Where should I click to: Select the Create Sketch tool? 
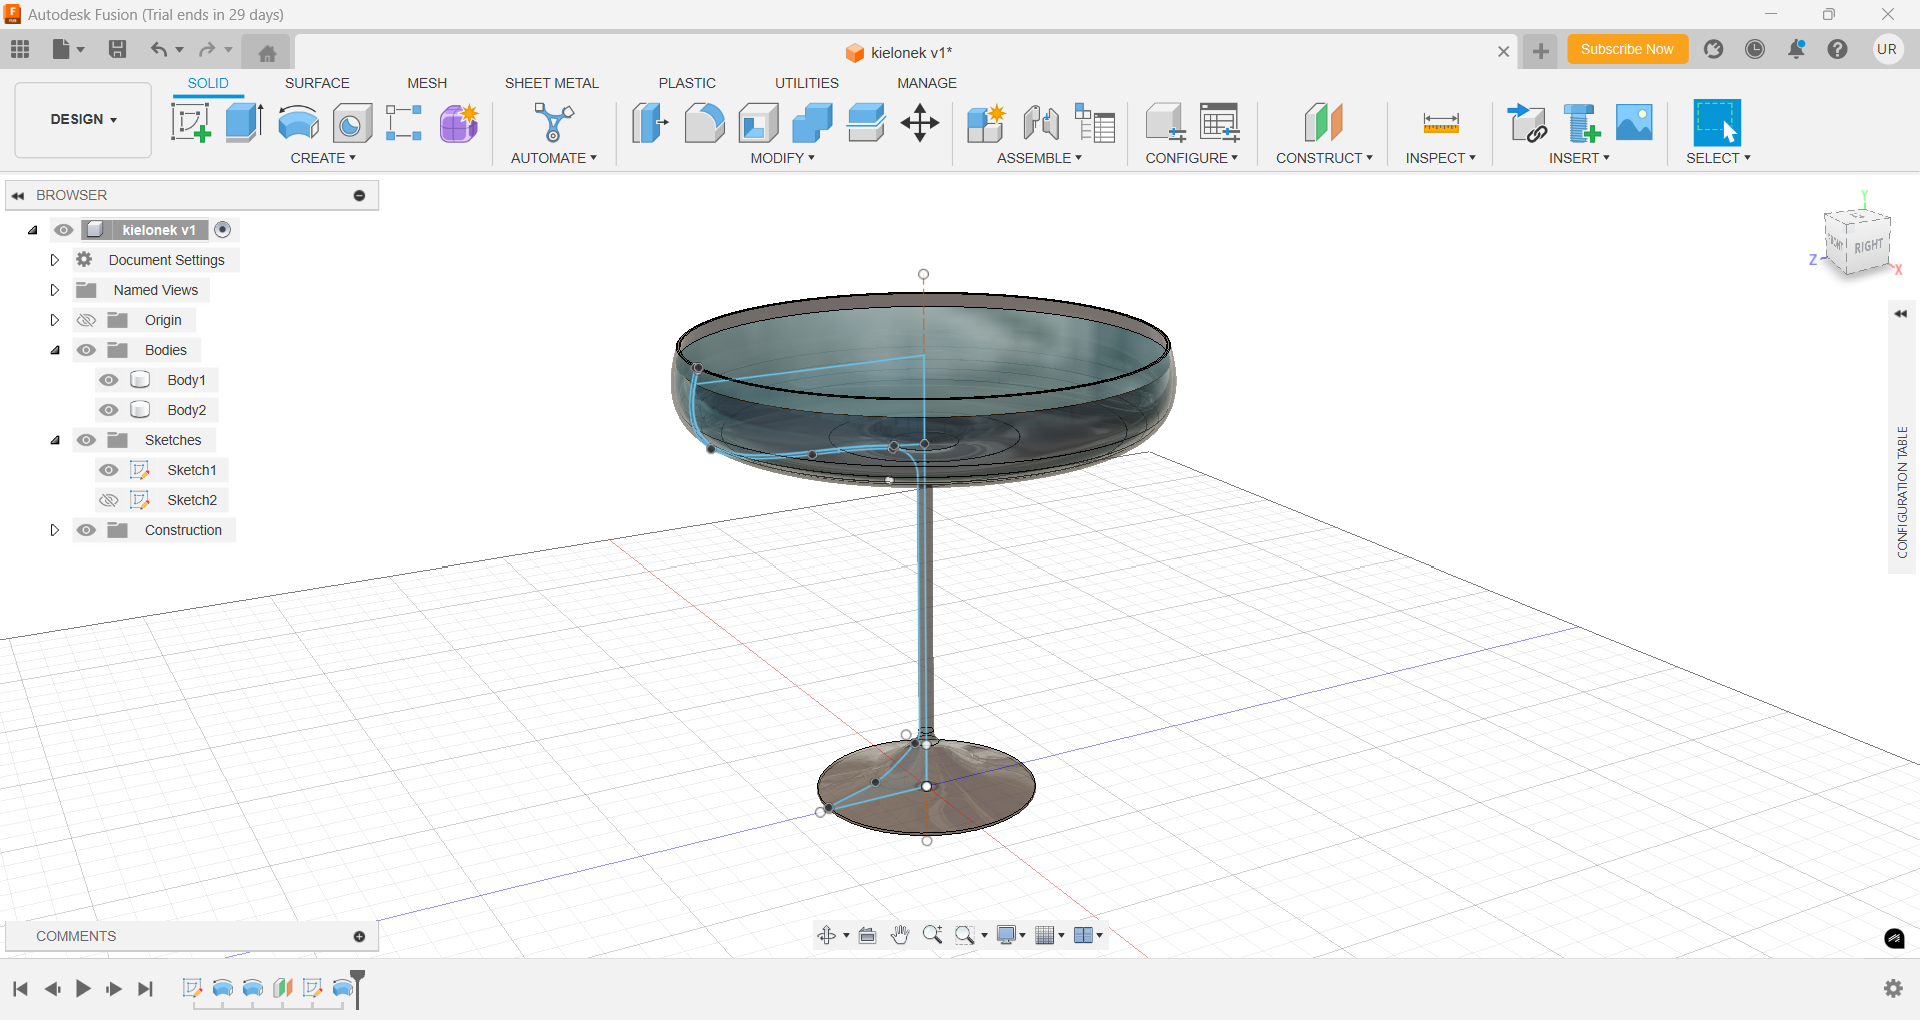point(190,123)
